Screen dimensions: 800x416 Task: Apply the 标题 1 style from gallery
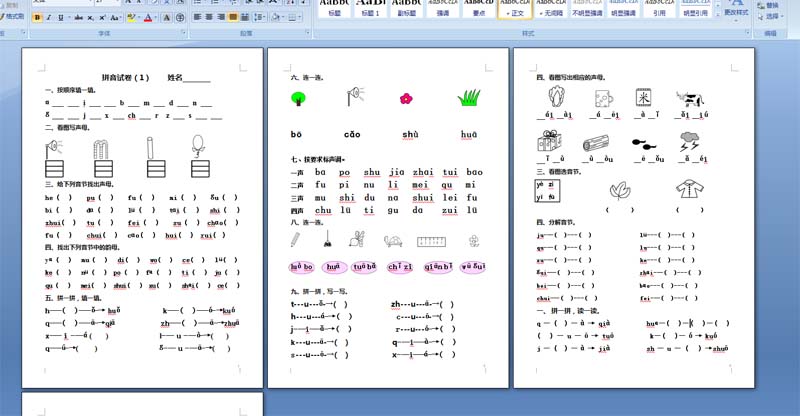click(370, 8)
